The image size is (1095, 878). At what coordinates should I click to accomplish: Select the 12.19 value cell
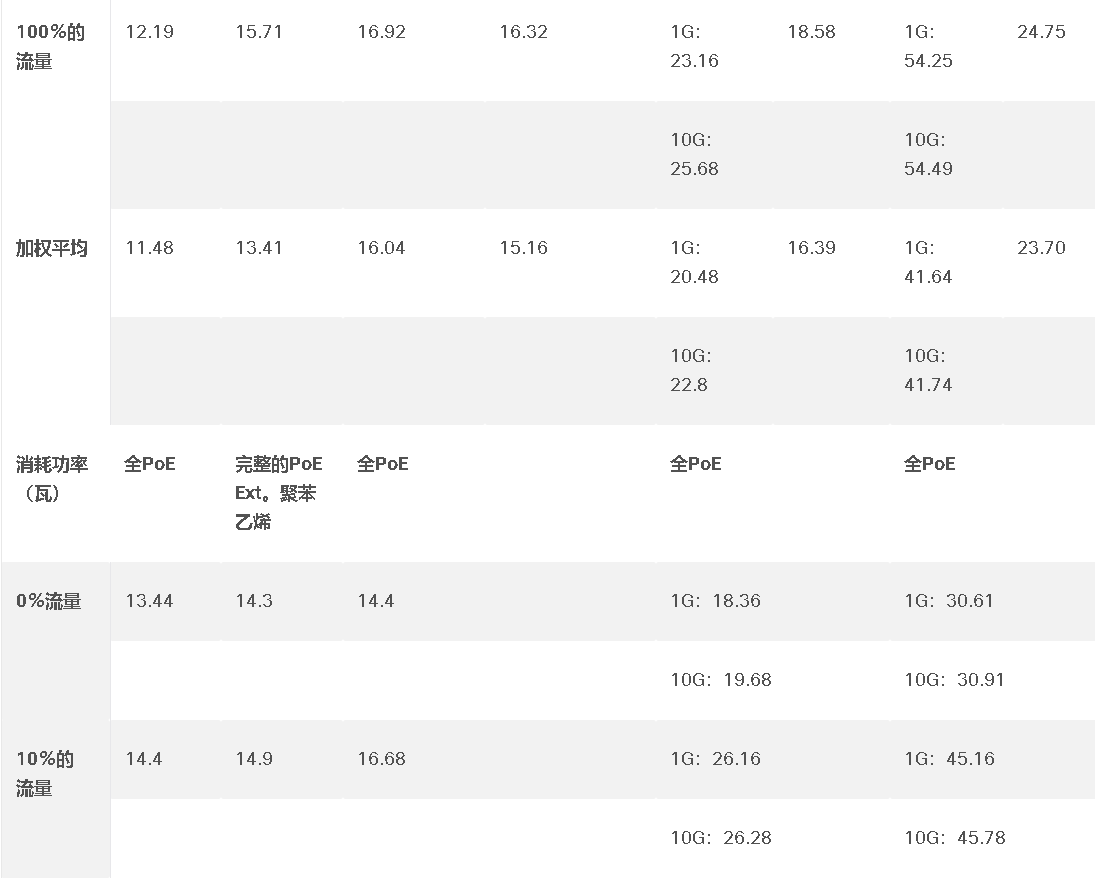tap(149, 31)
